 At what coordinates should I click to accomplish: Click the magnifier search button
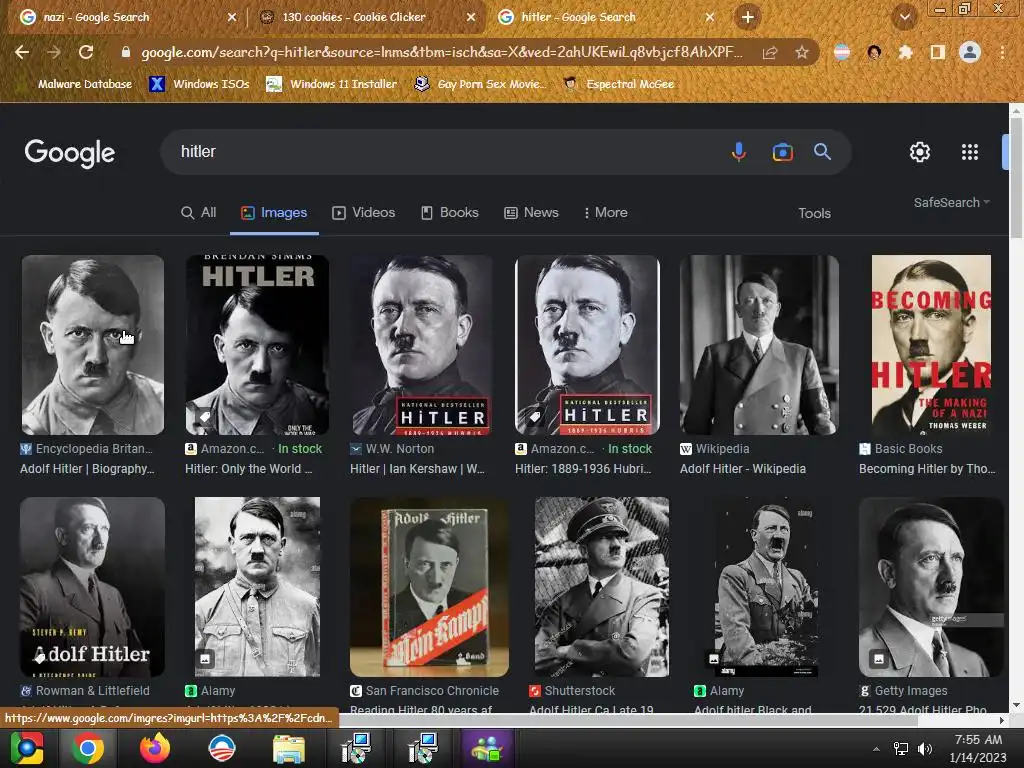tap(822, 152)
